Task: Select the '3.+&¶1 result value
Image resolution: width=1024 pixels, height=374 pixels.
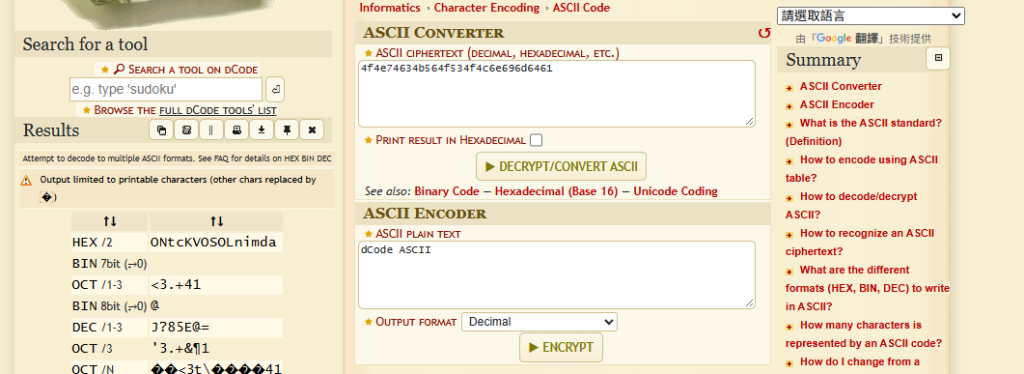Action: point(180,348)
